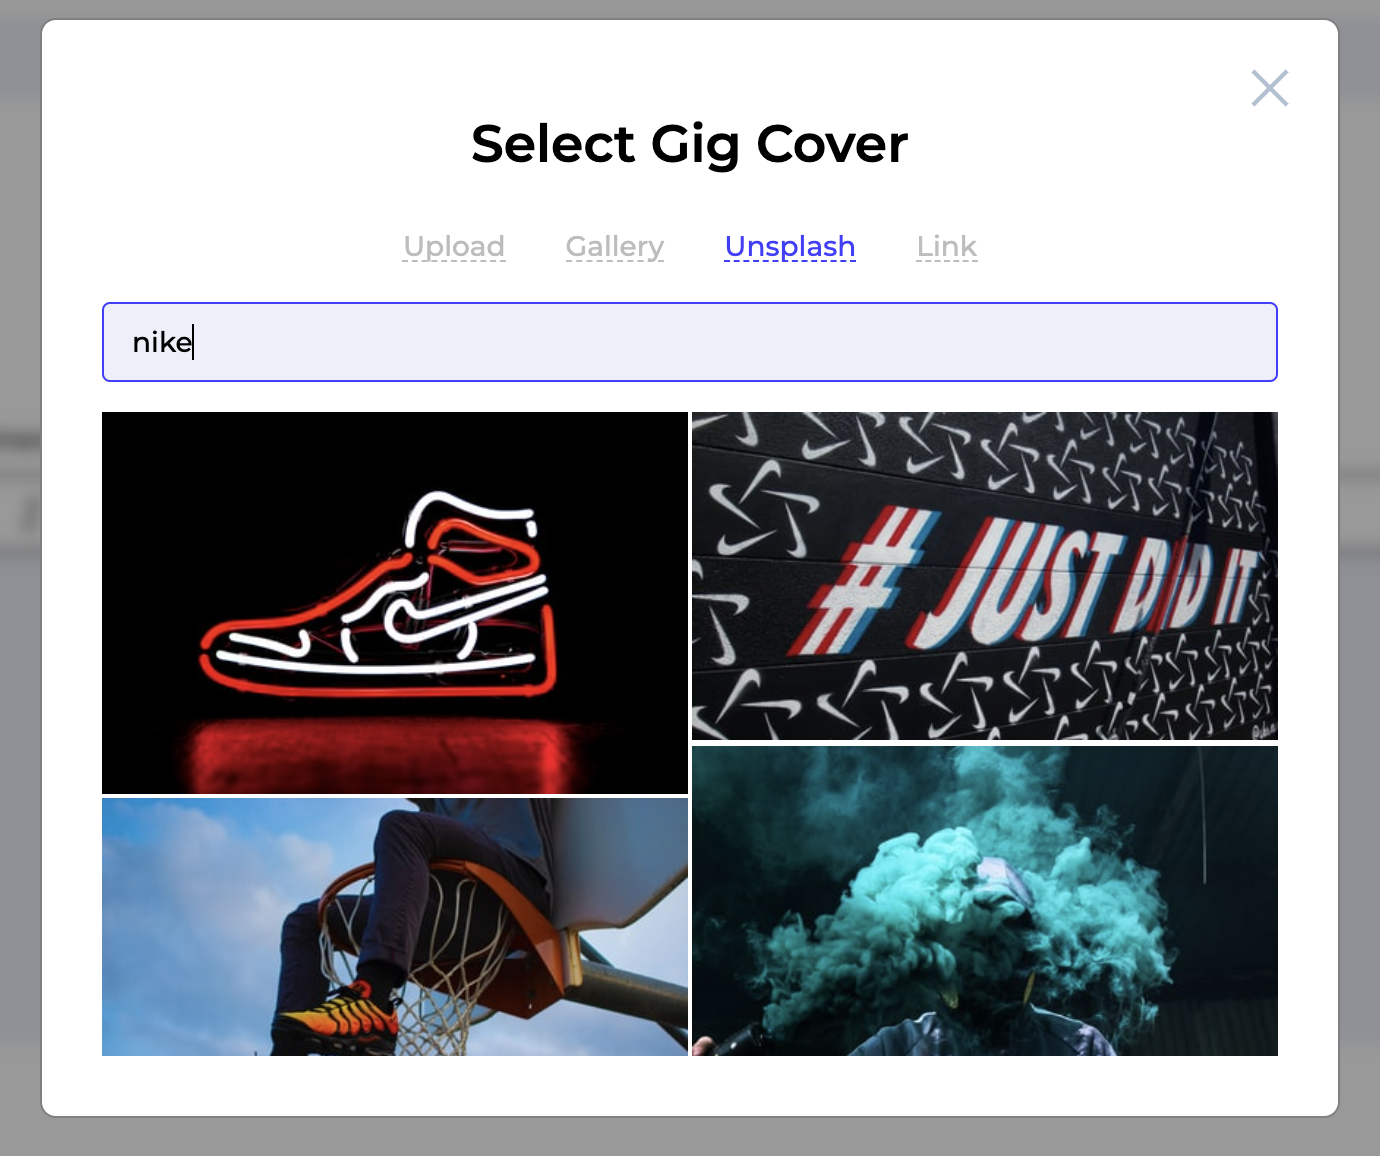Select the Unsplash tab
This screenshot has height=1156, width=1380.
pos(790,246)
